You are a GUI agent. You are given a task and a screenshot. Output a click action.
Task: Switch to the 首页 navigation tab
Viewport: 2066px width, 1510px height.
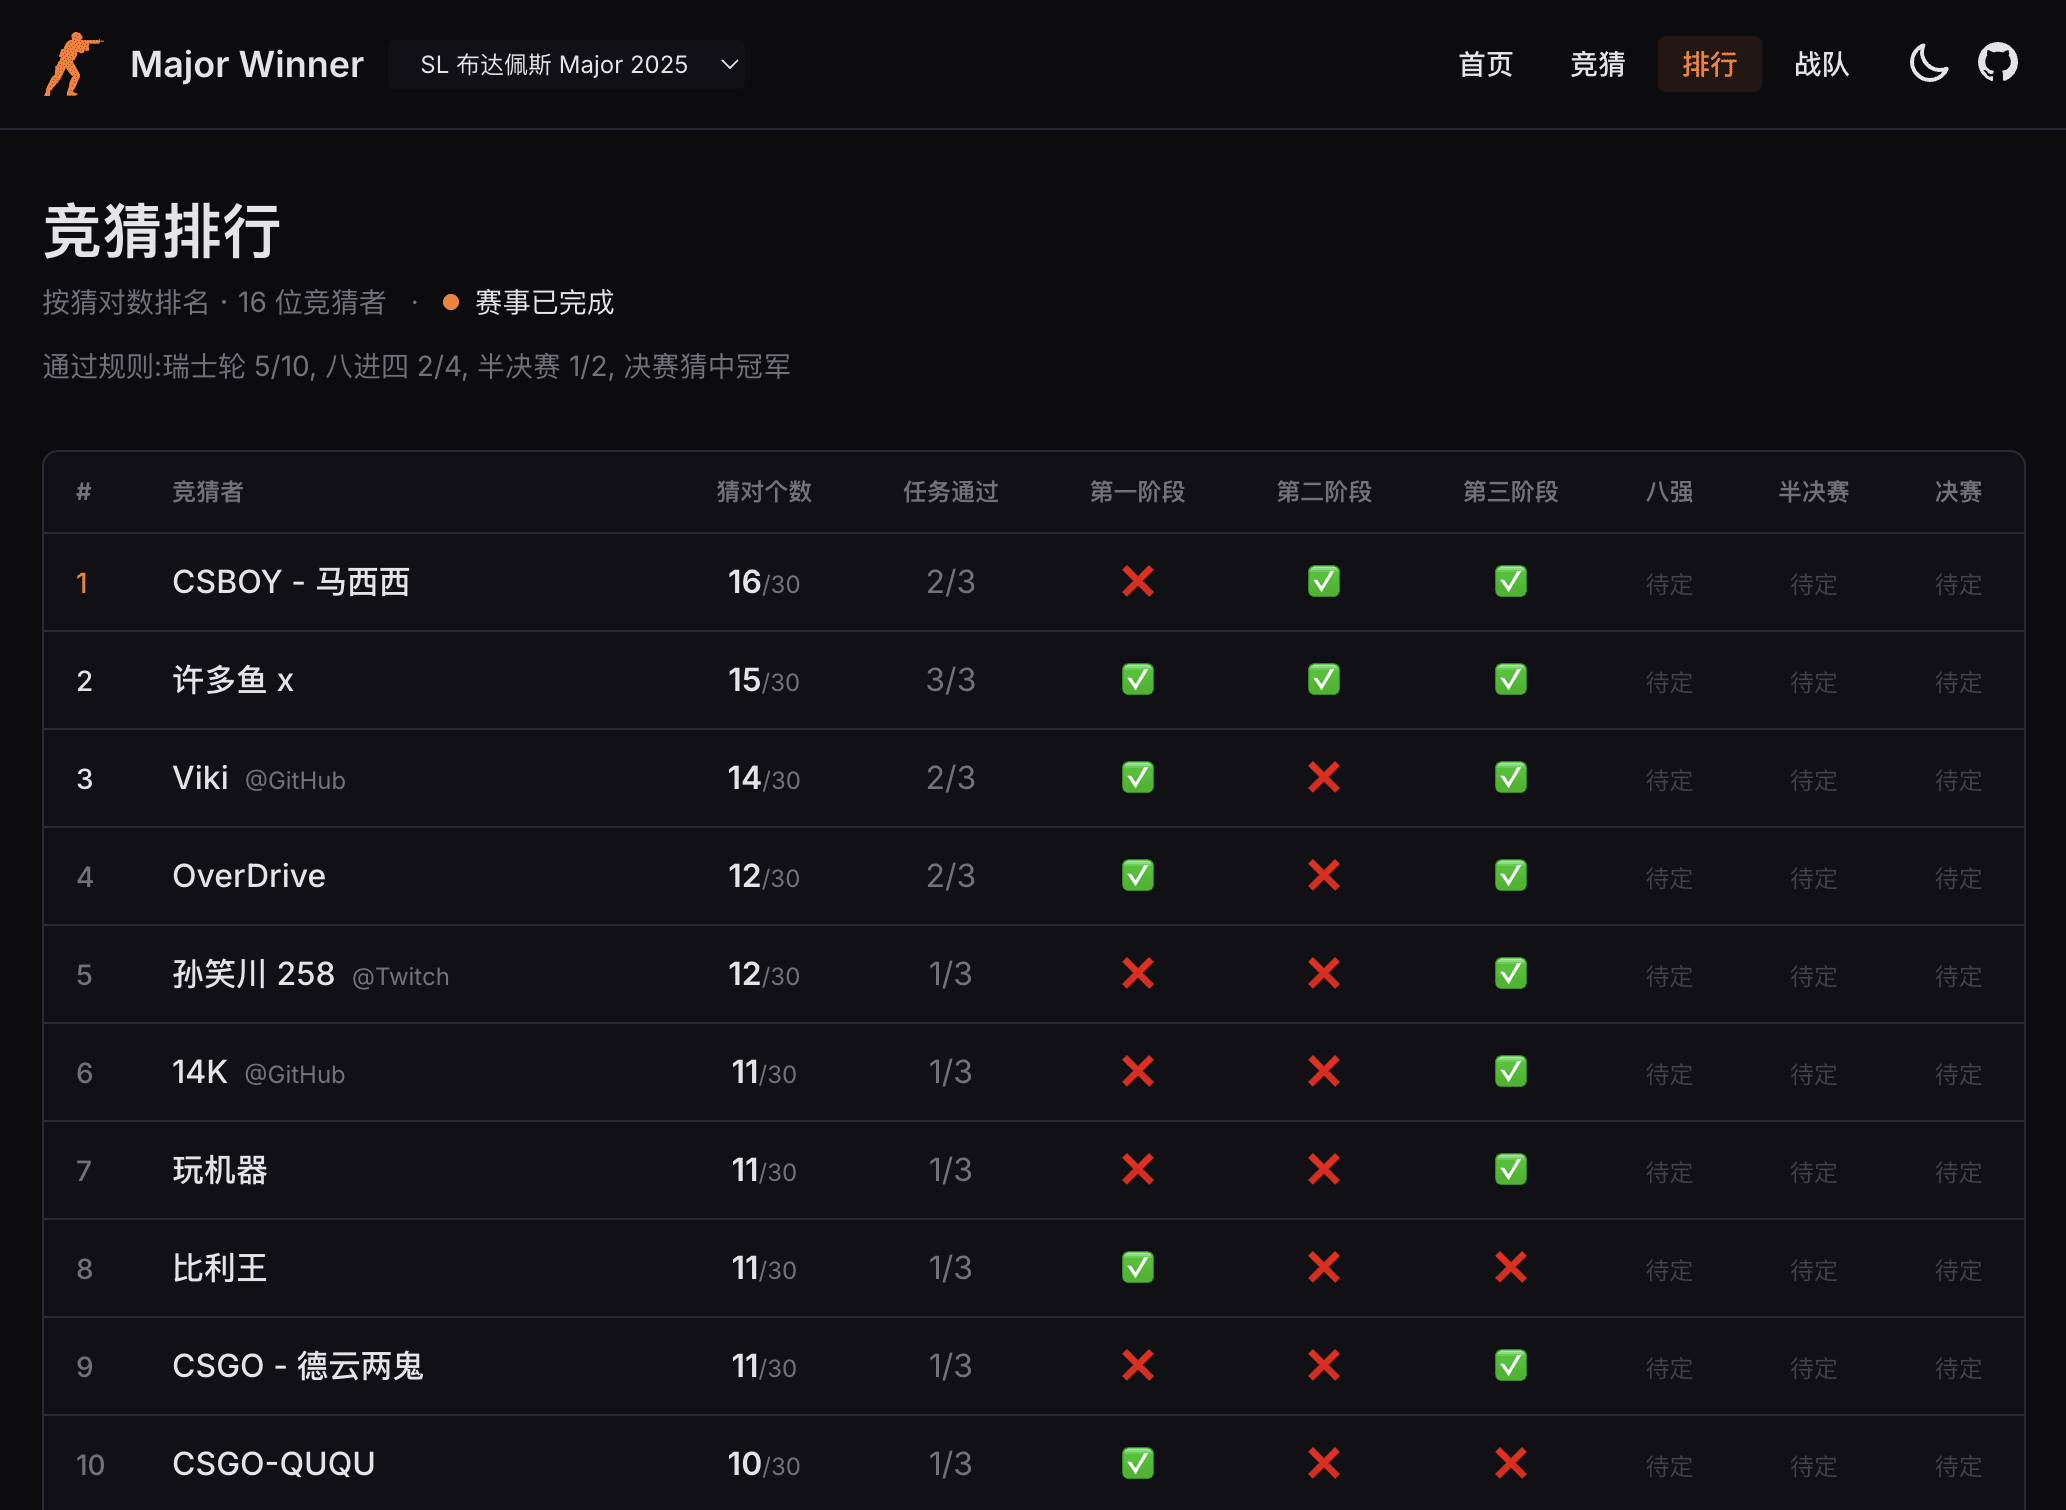pos(1485,64)
